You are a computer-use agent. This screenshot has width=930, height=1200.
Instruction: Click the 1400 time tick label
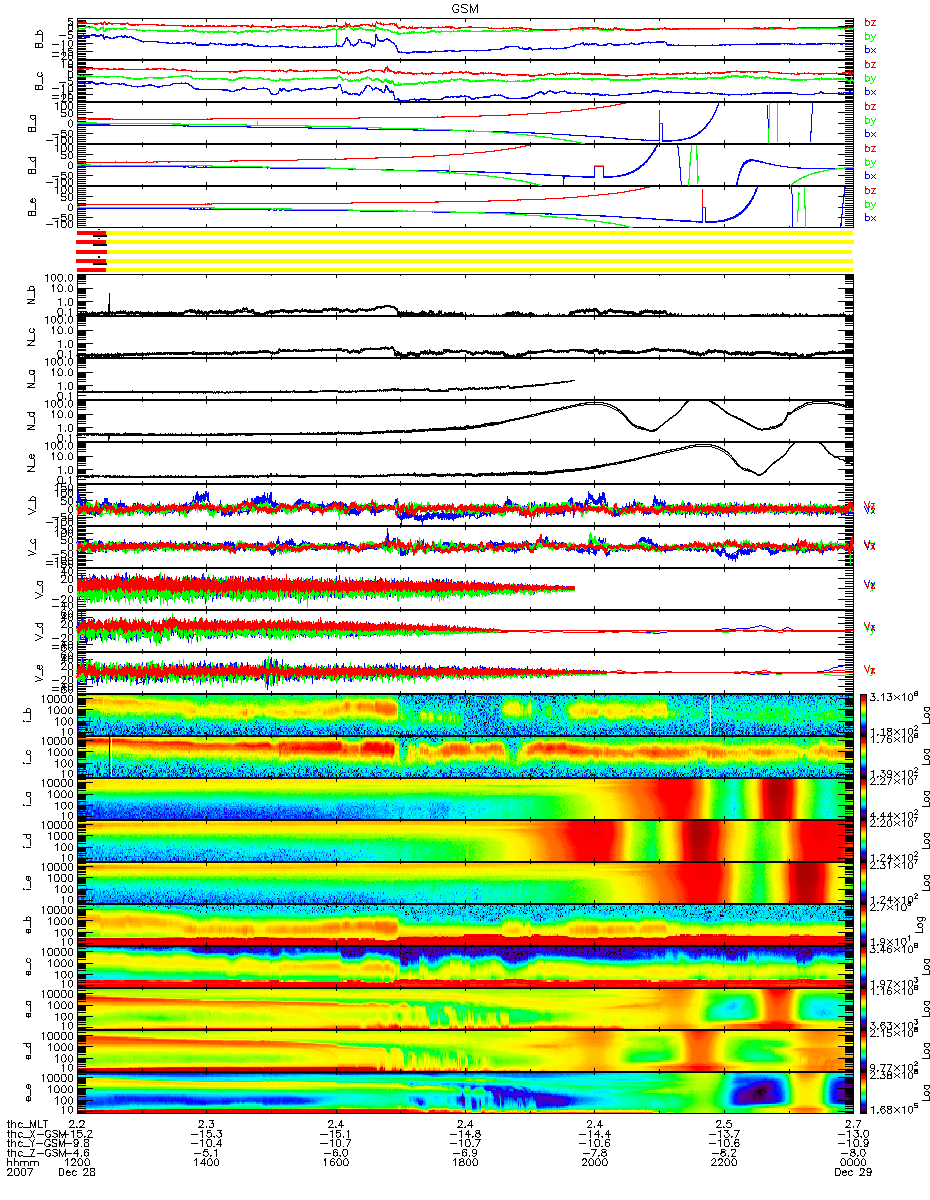click(x=205, y=1162)
